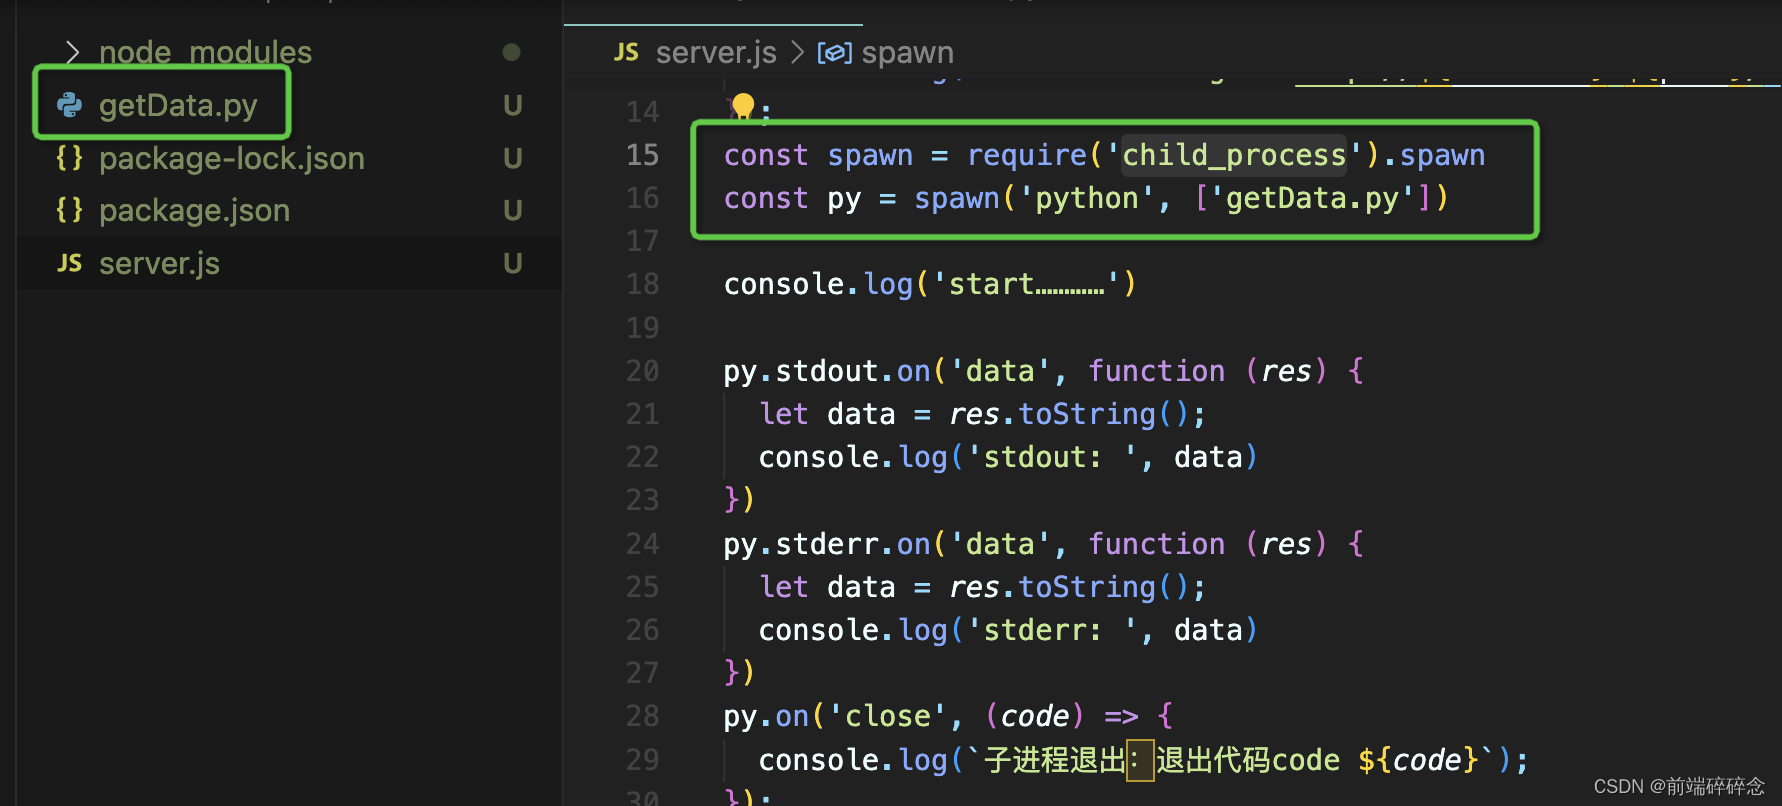Viewport: 1782px width, 806px height.
Task: Open package.json in the explorer
Action: coord(194,210)
